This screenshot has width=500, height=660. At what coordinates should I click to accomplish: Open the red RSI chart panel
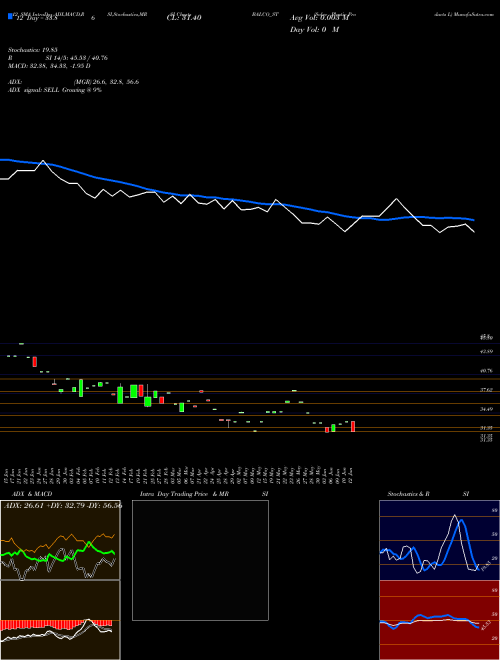tap(439, 620)
